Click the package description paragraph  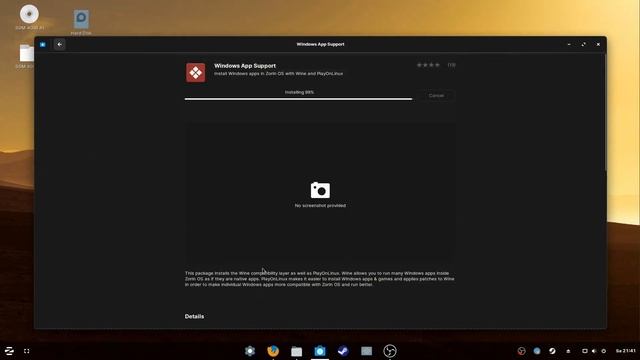click(320, 279)
